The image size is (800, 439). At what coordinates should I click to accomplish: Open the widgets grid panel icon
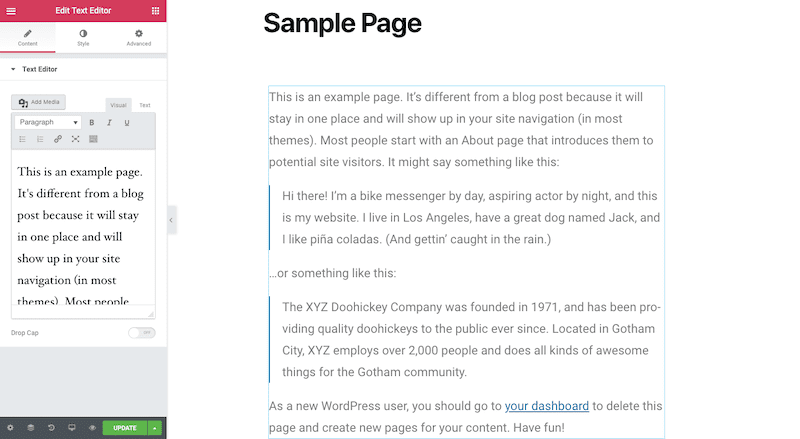pos(155,11)
